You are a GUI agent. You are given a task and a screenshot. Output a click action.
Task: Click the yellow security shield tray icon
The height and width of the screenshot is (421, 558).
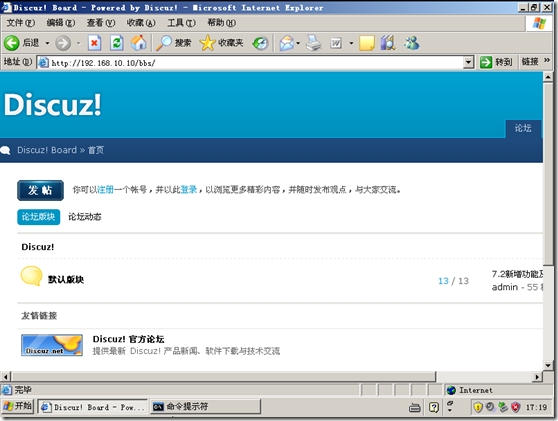(478, 407)
